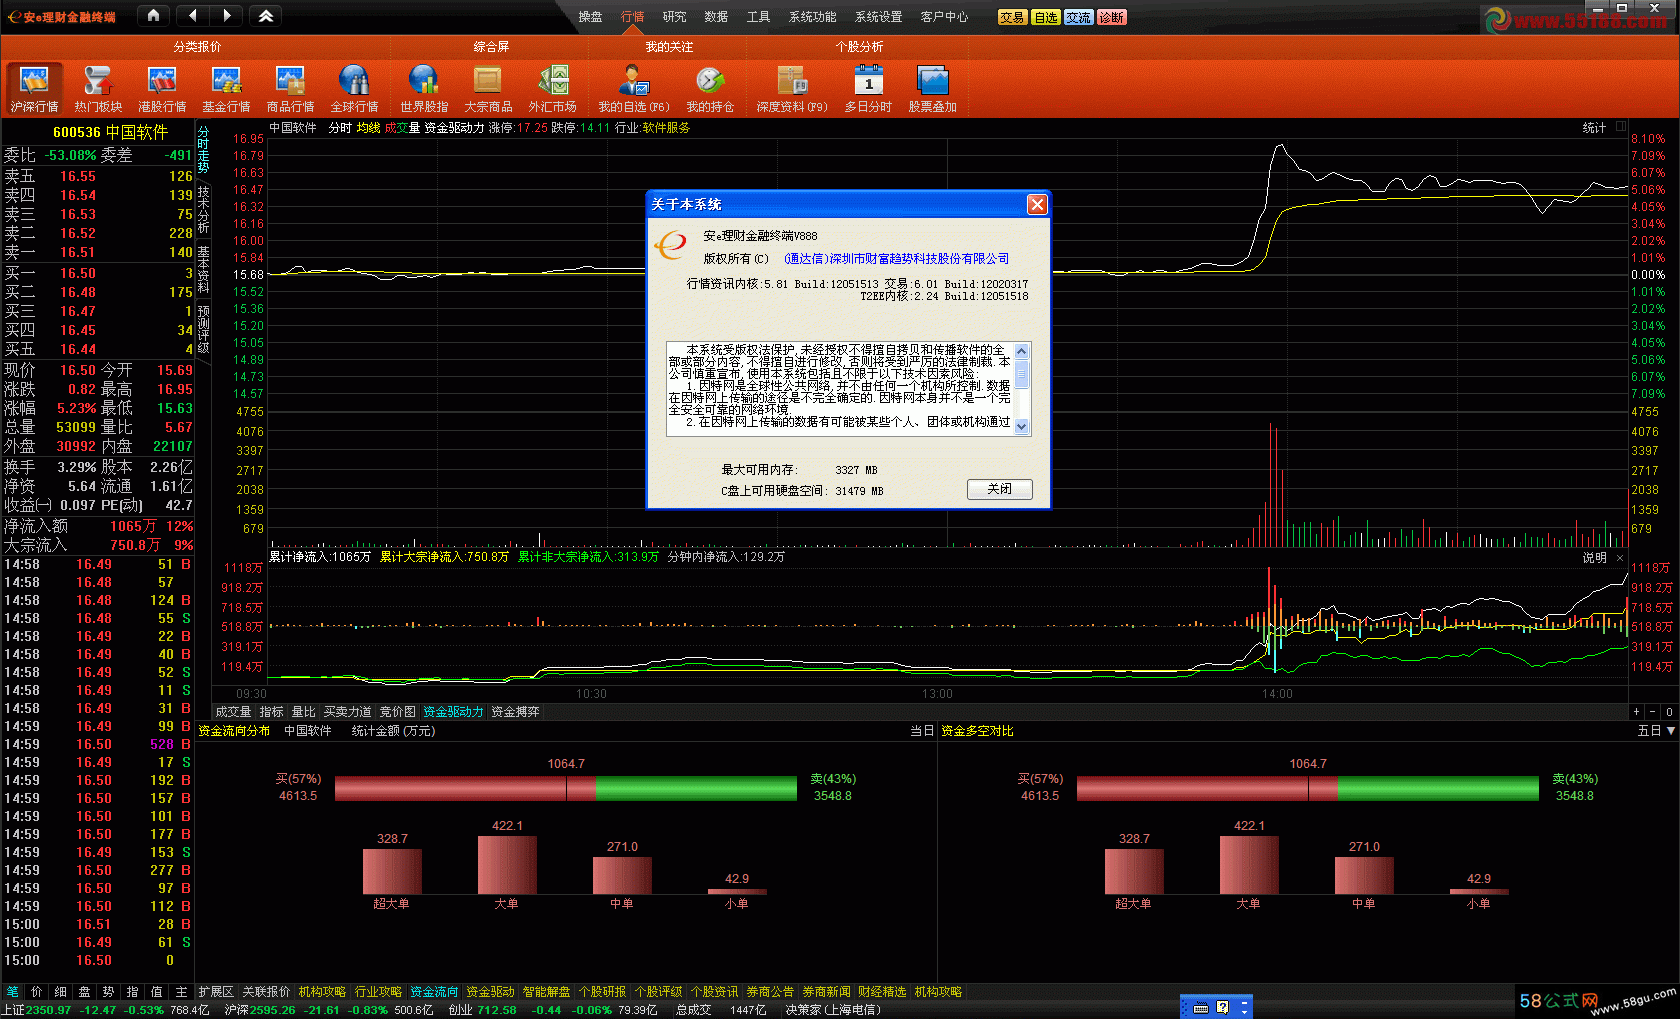Navigate forward with right arrow
The width and height of the screenshot is (1680, 1019).
point(227,15)
